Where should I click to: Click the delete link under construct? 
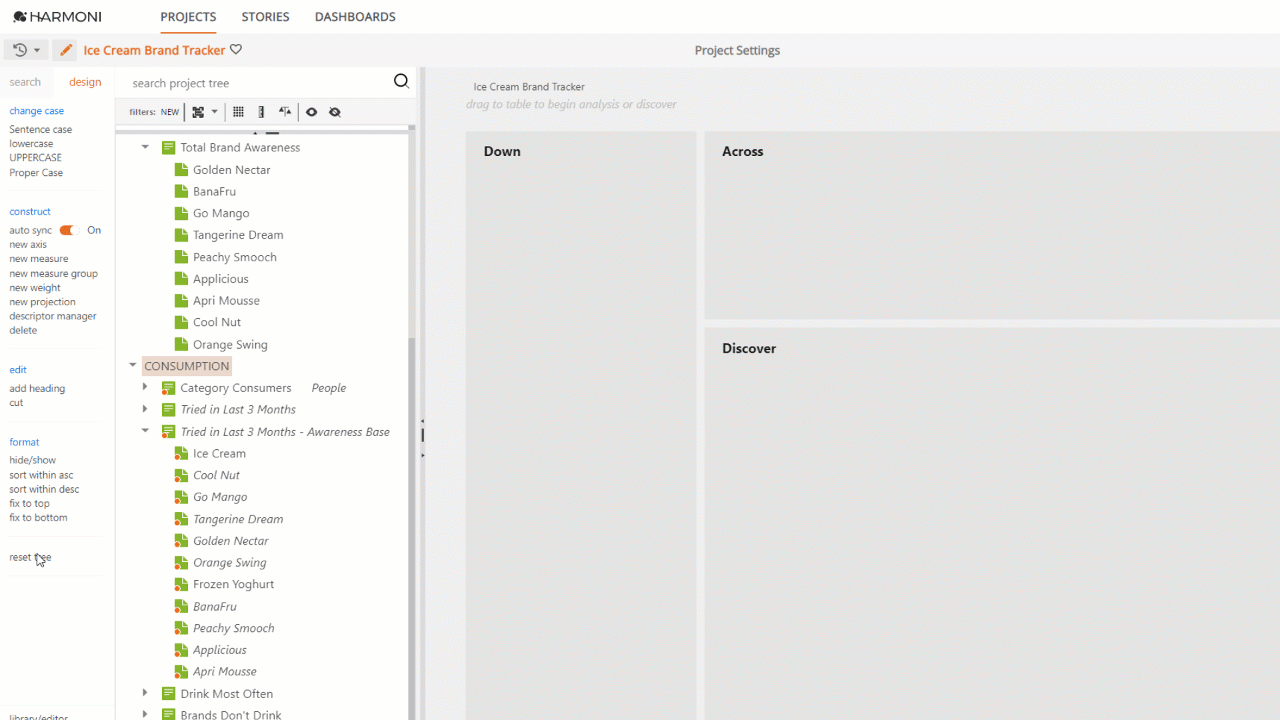(23, 330)
